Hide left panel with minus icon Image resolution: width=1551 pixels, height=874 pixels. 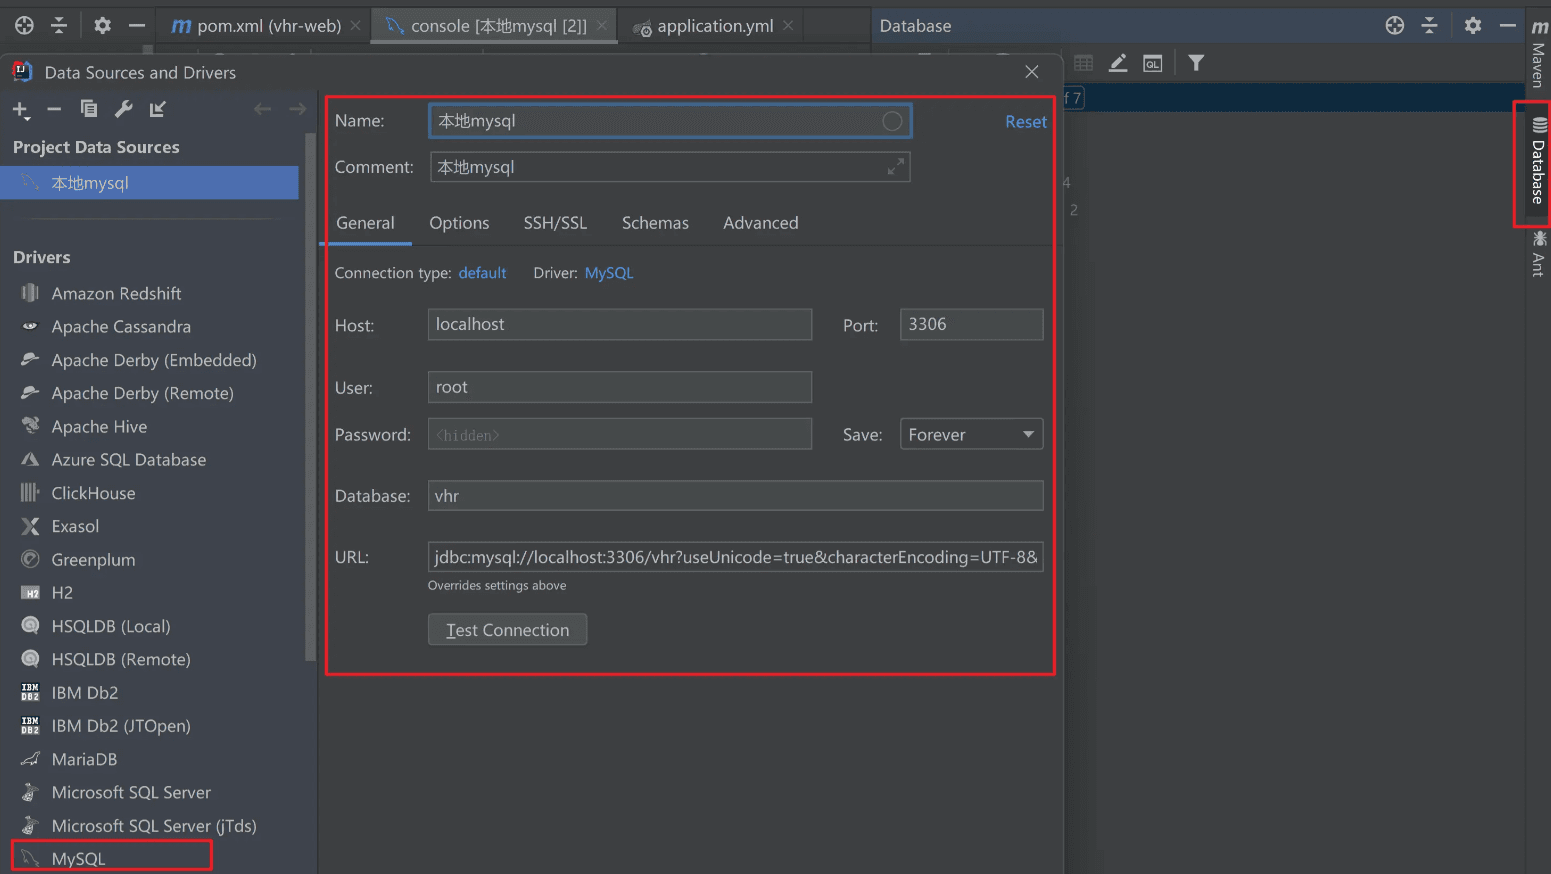[x=137, y=25]
